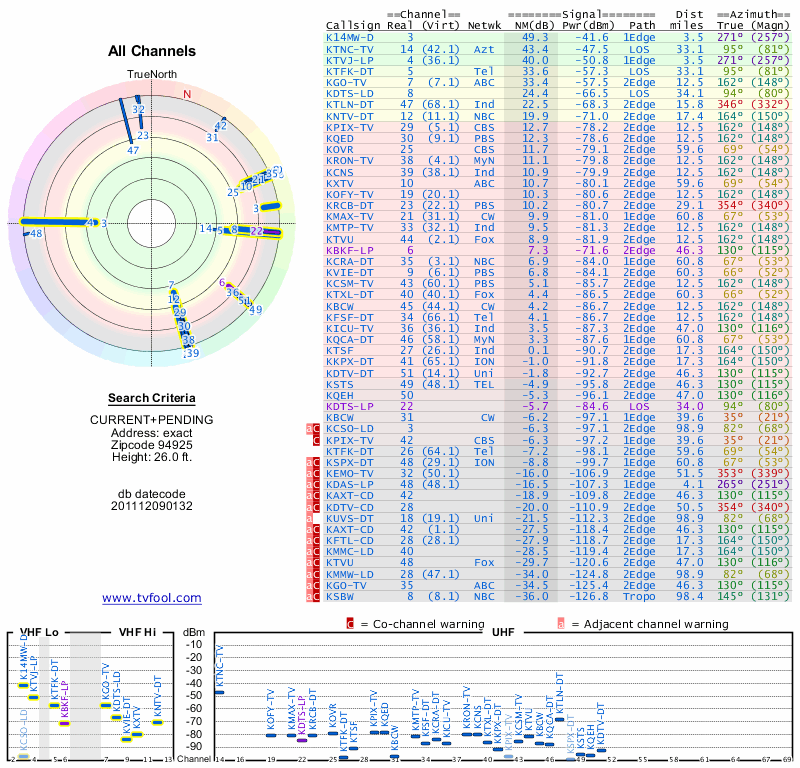The width and height of the screenshot is (800, 768).
Task: Select KDTV-CD callsign in the table
Action: coord(350,507)
